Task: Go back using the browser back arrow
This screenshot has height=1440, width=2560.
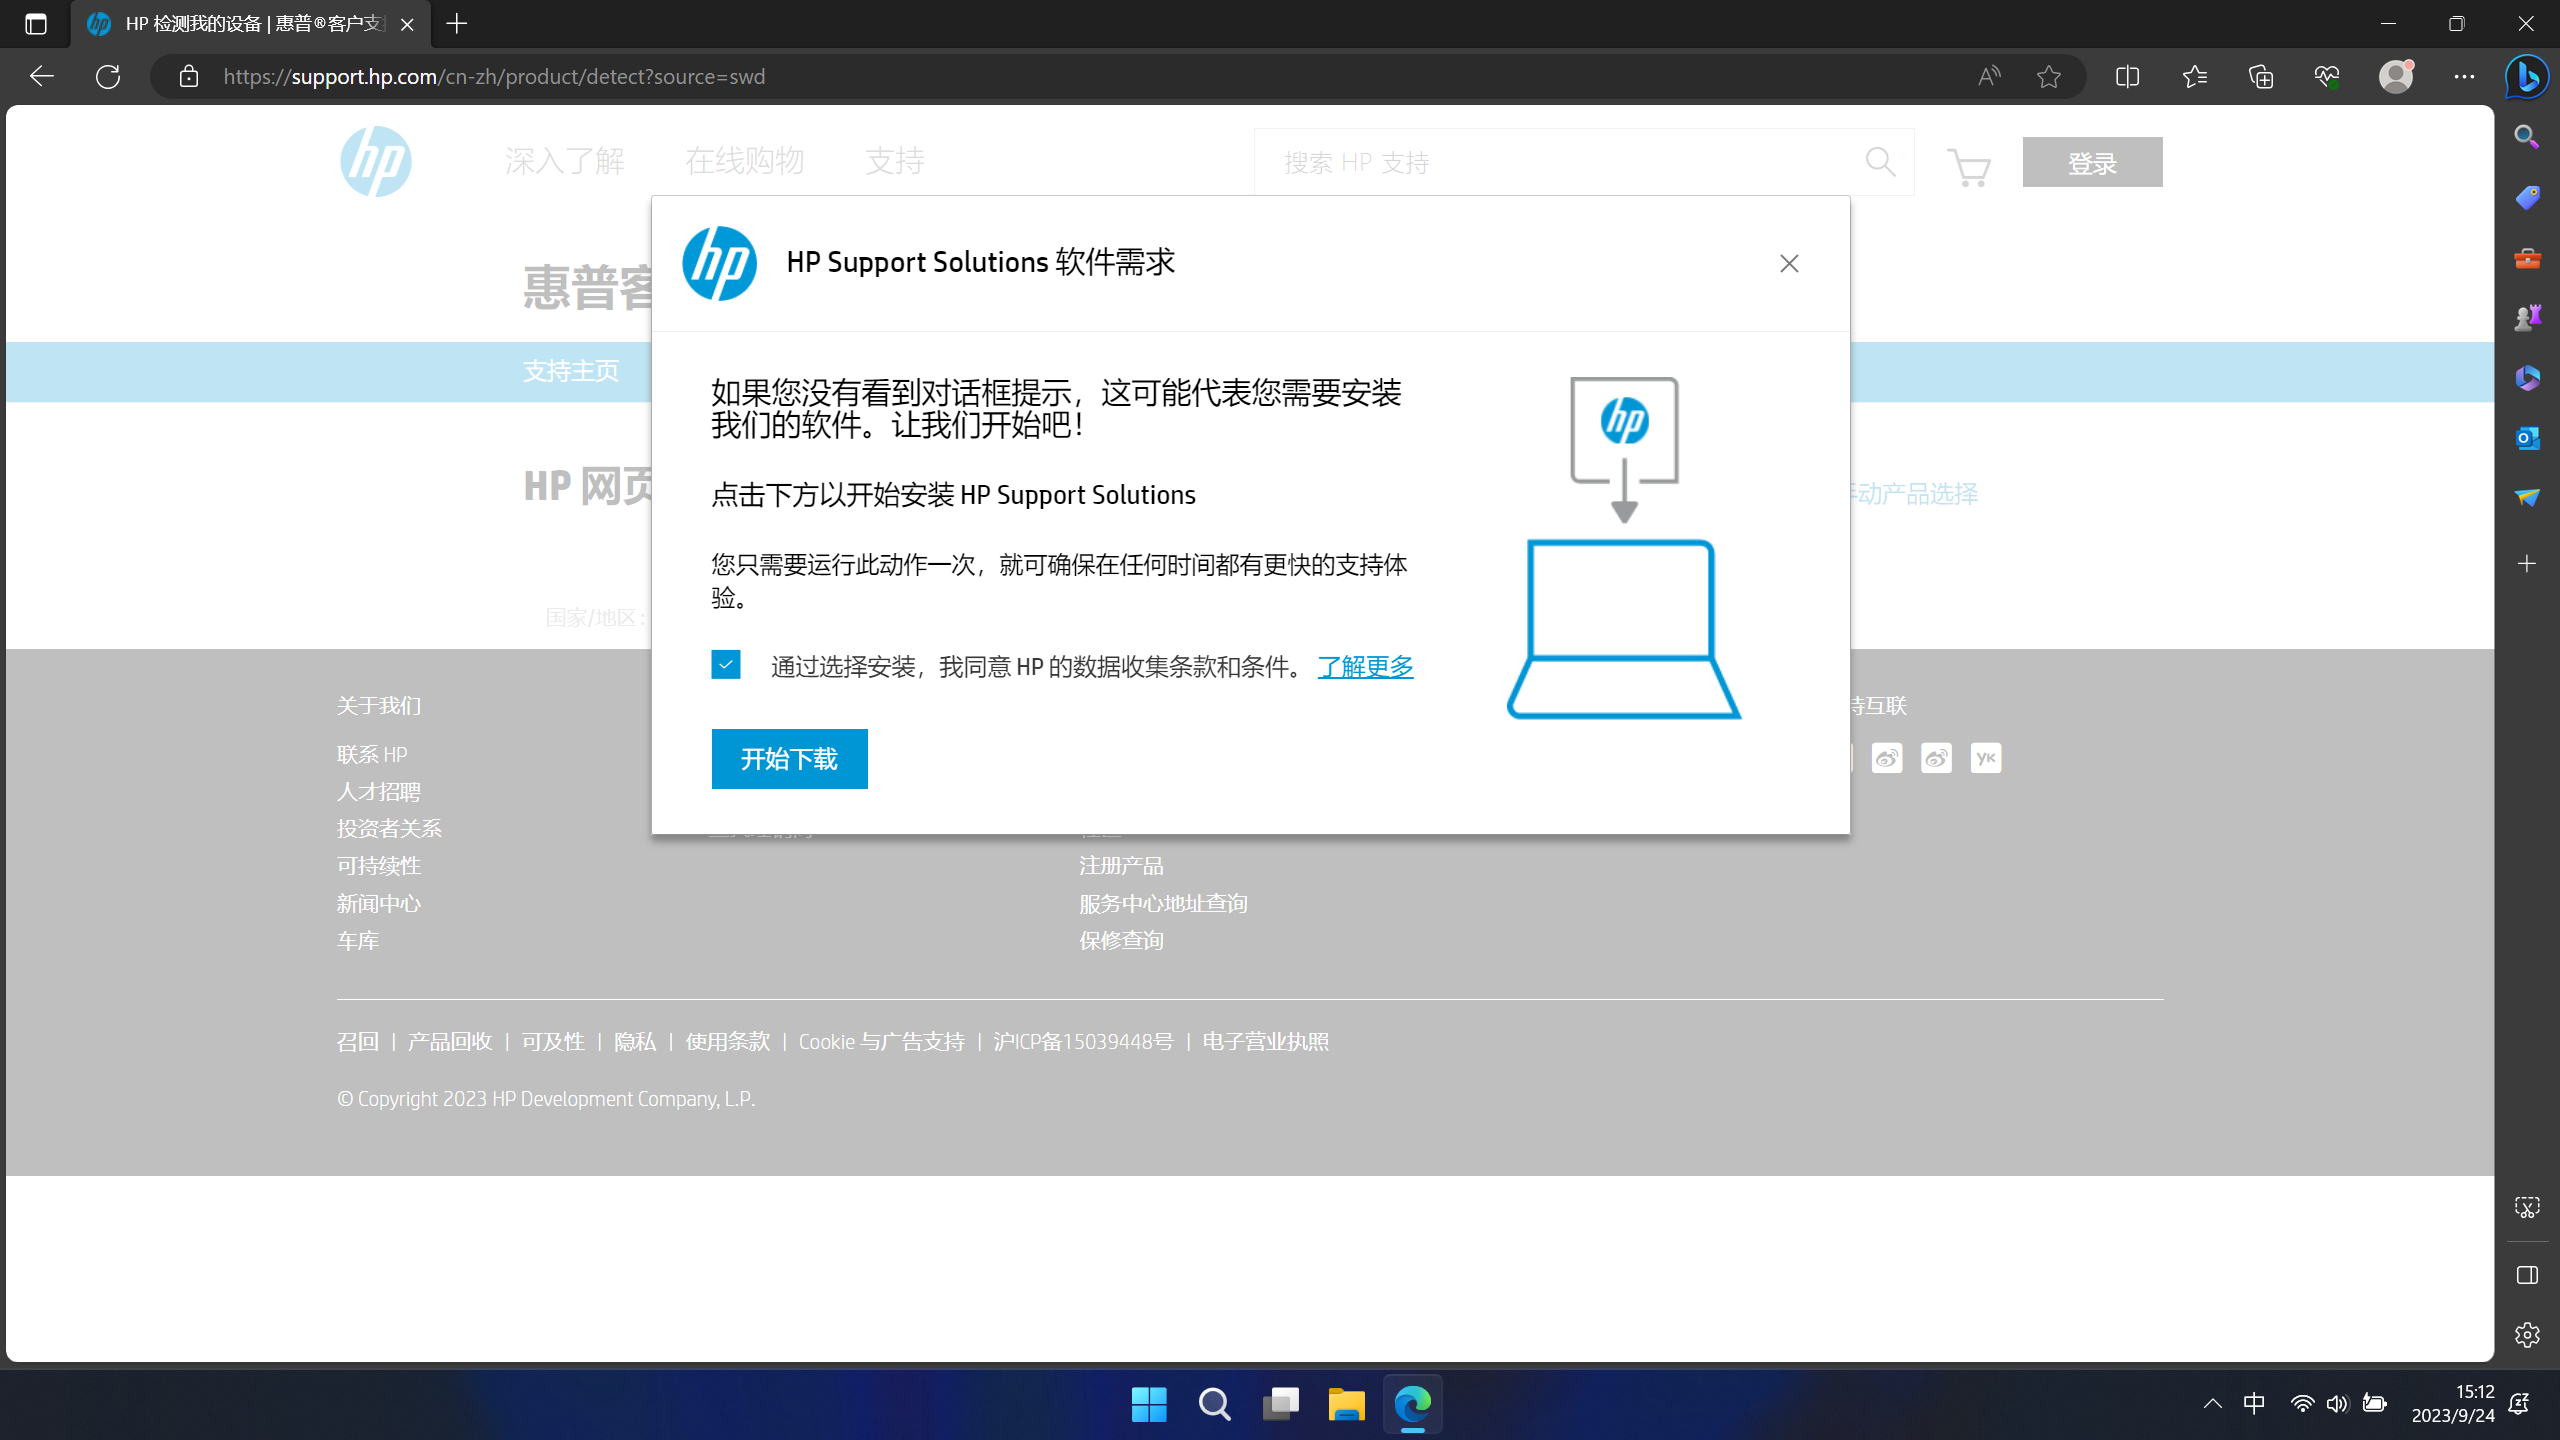Action: (42, 76)
